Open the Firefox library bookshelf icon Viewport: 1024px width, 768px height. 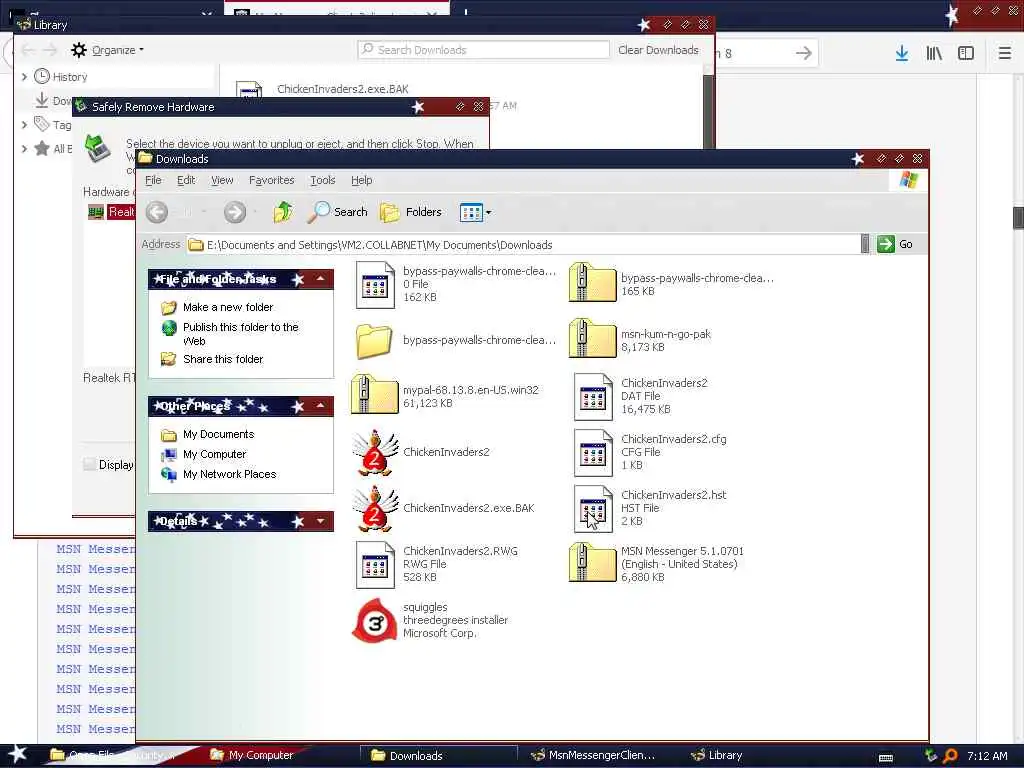point(934,54)
